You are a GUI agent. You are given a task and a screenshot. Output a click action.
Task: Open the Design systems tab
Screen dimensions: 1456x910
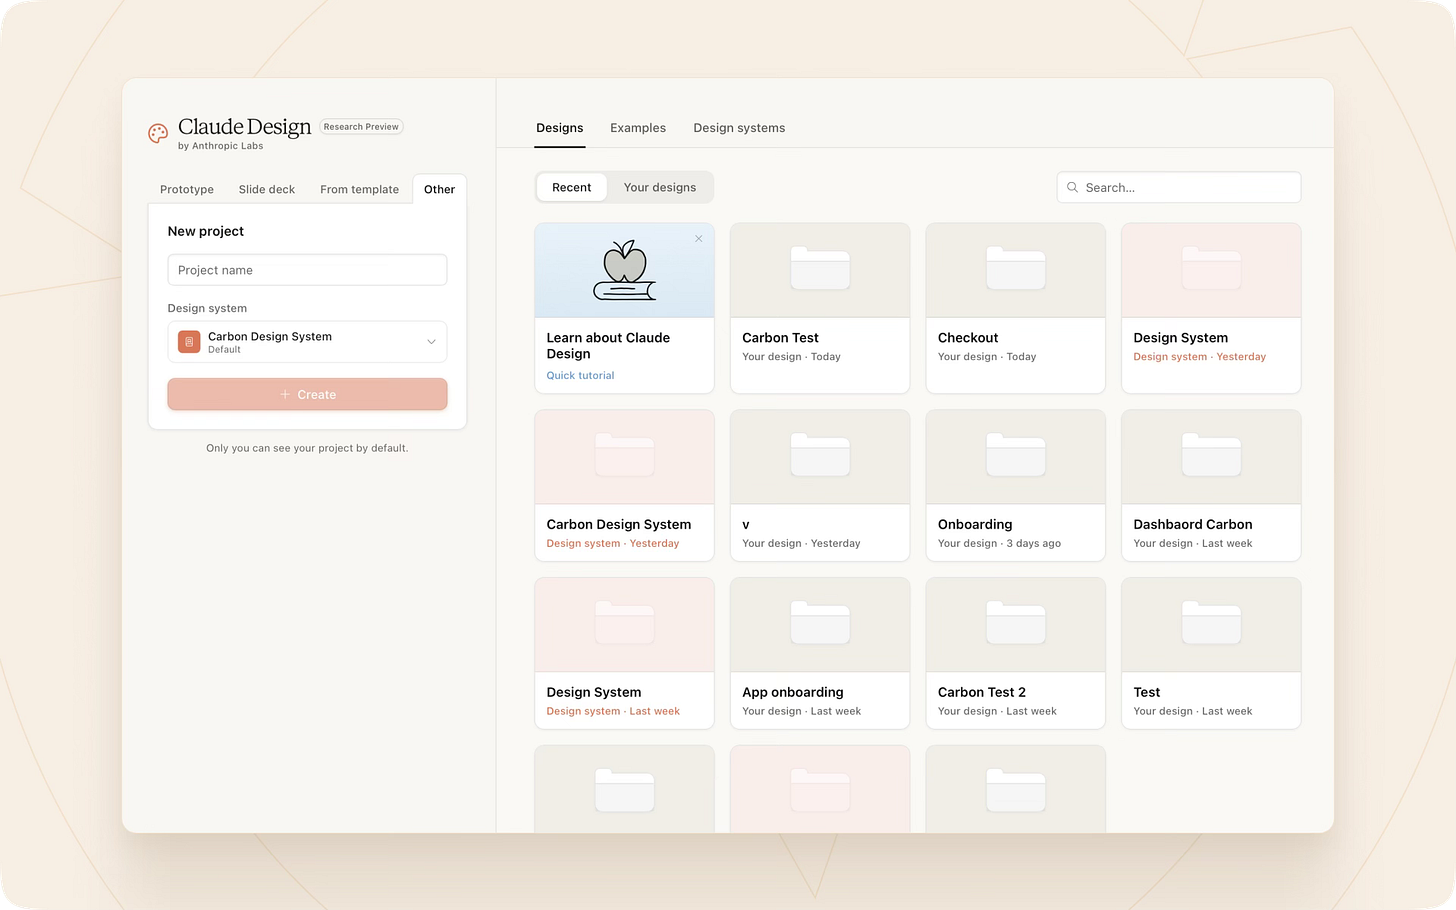click(x=739, y=128)
